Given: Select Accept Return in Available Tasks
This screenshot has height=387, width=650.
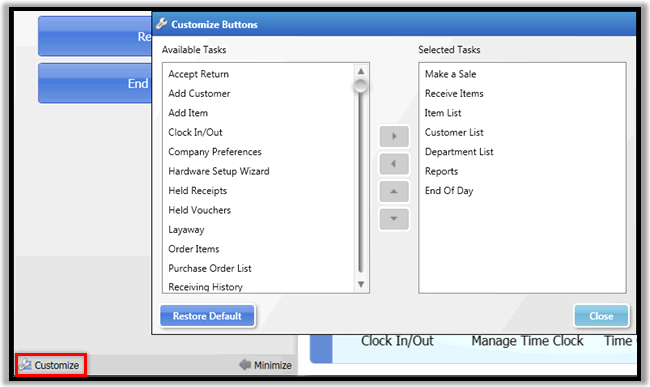Looking at the screenshot, I should tap(198, 74).
